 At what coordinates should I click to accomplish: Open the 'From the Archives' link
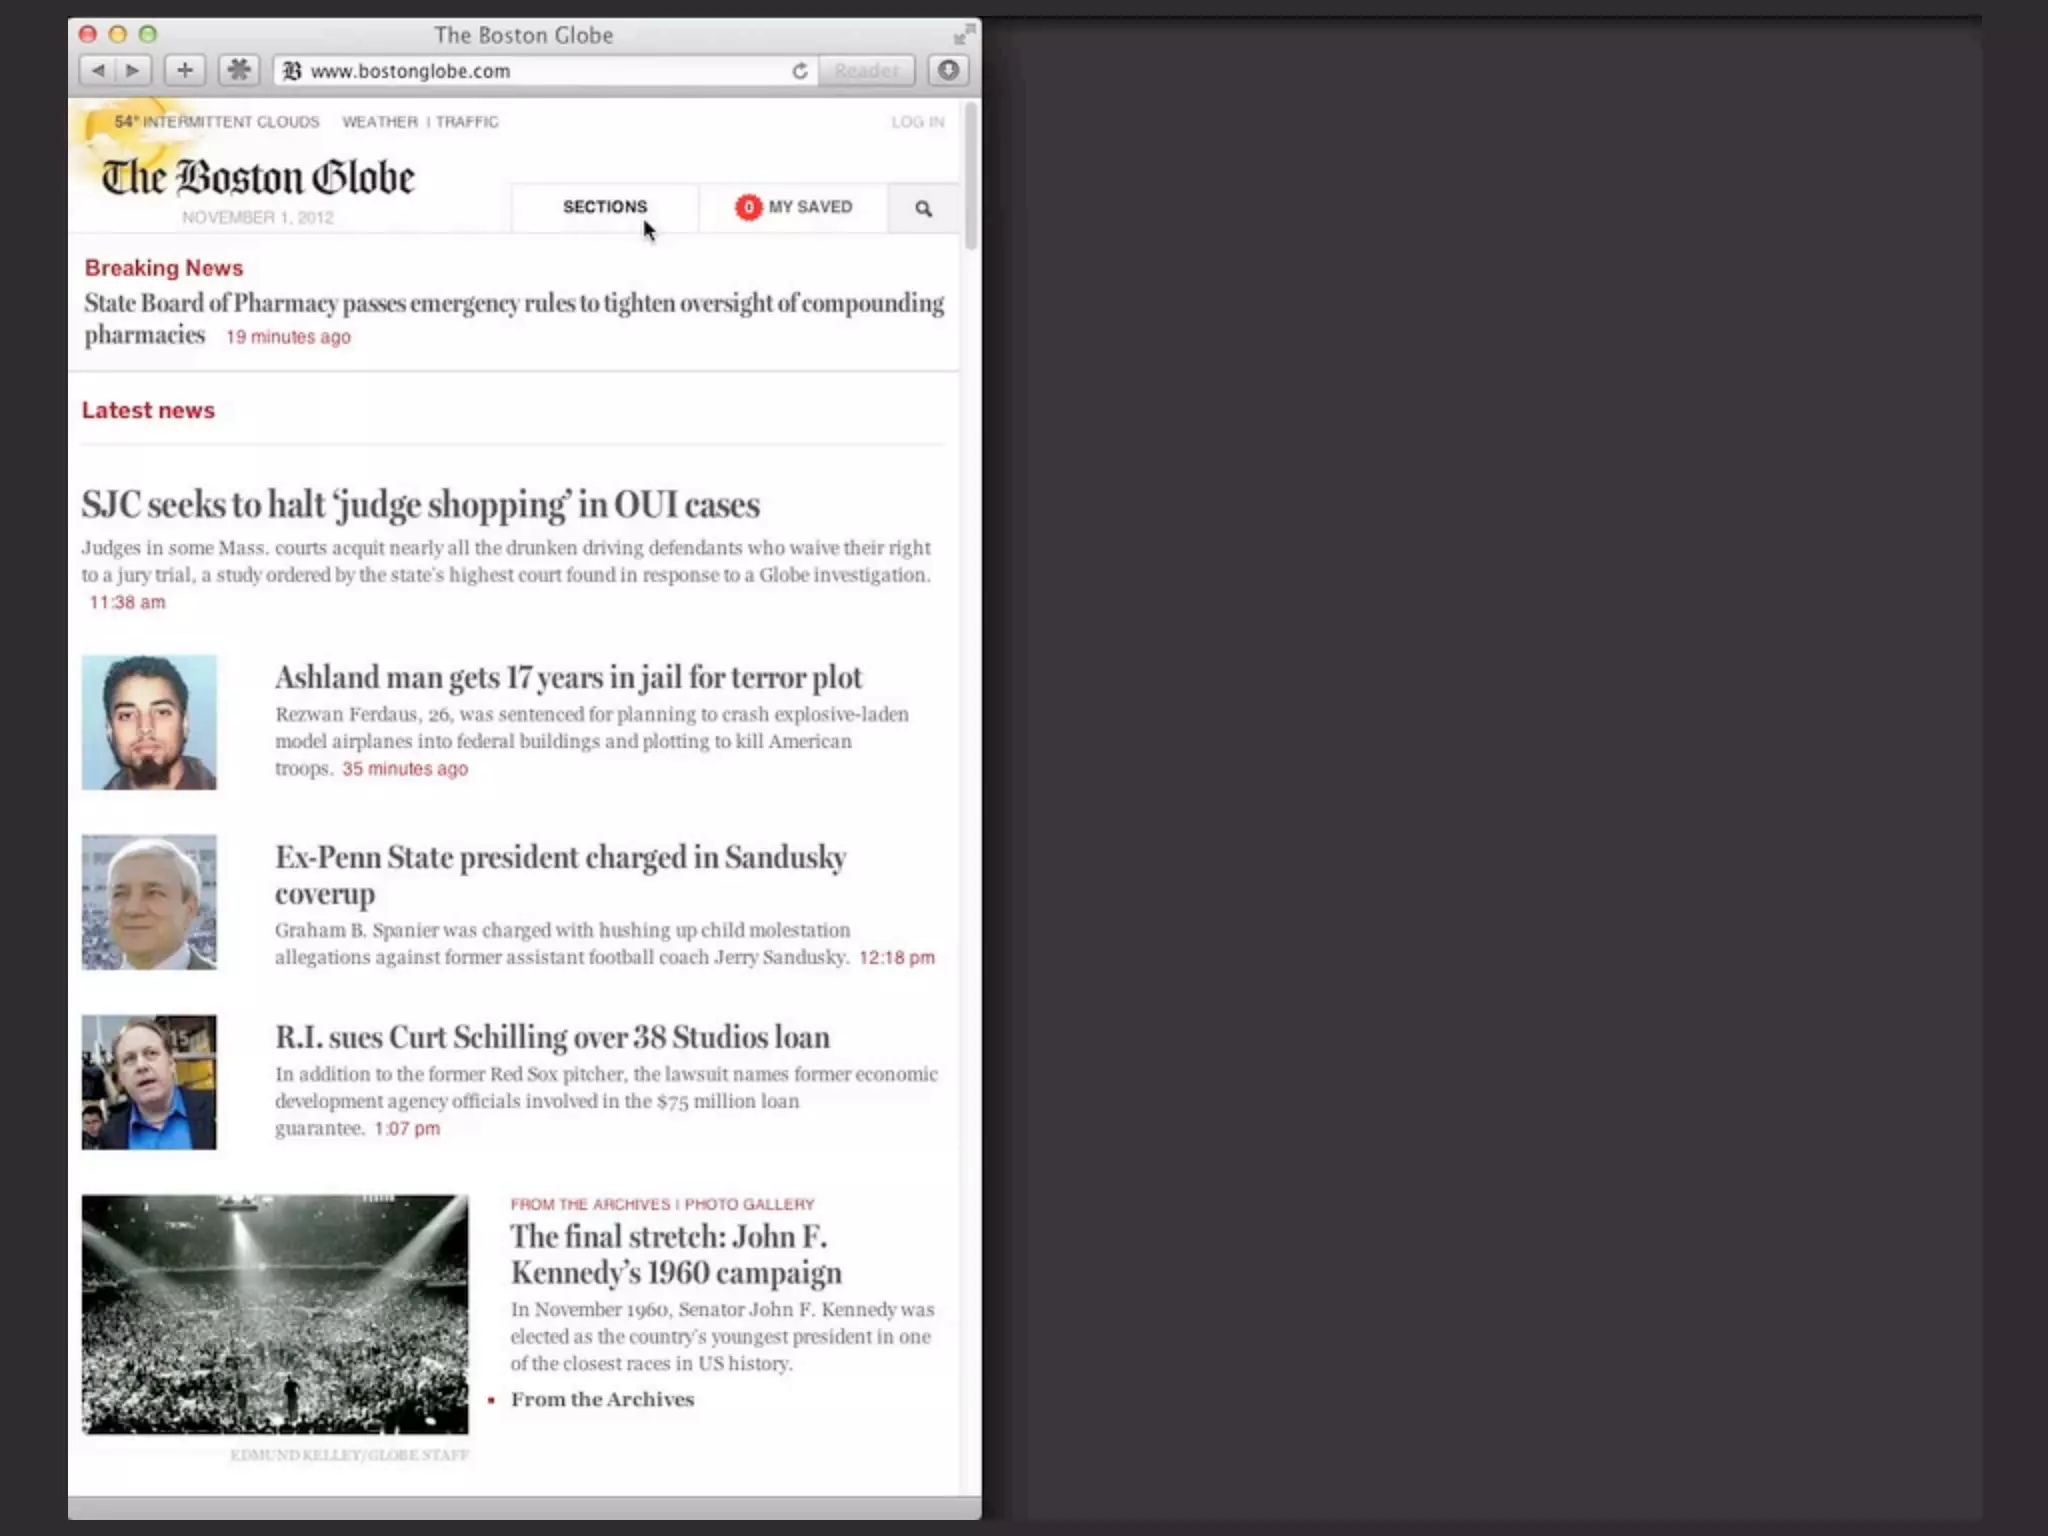click(602, 1399)
